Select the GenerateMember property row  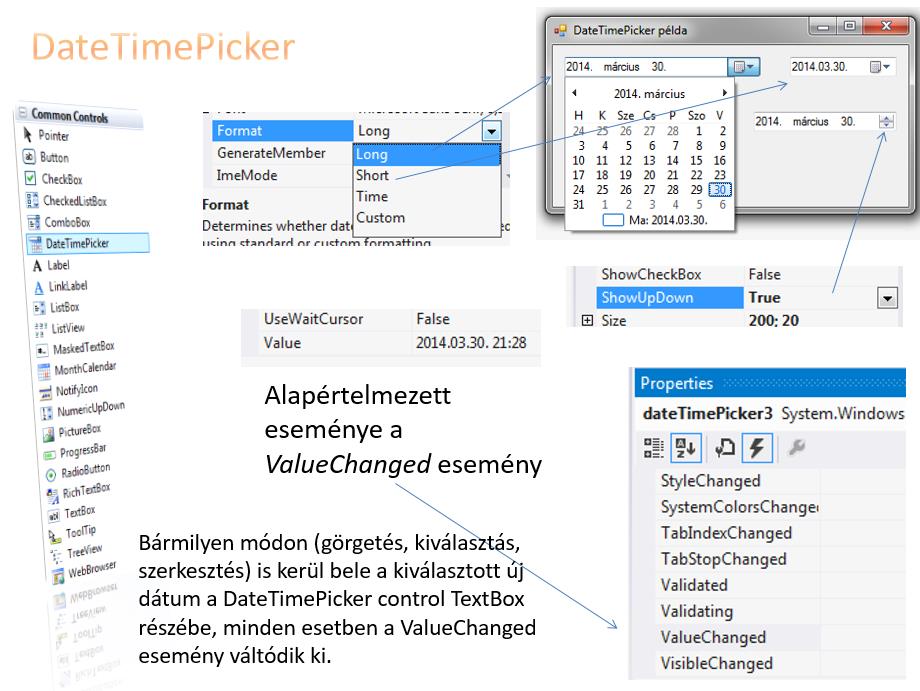click(x=282, y=153)
